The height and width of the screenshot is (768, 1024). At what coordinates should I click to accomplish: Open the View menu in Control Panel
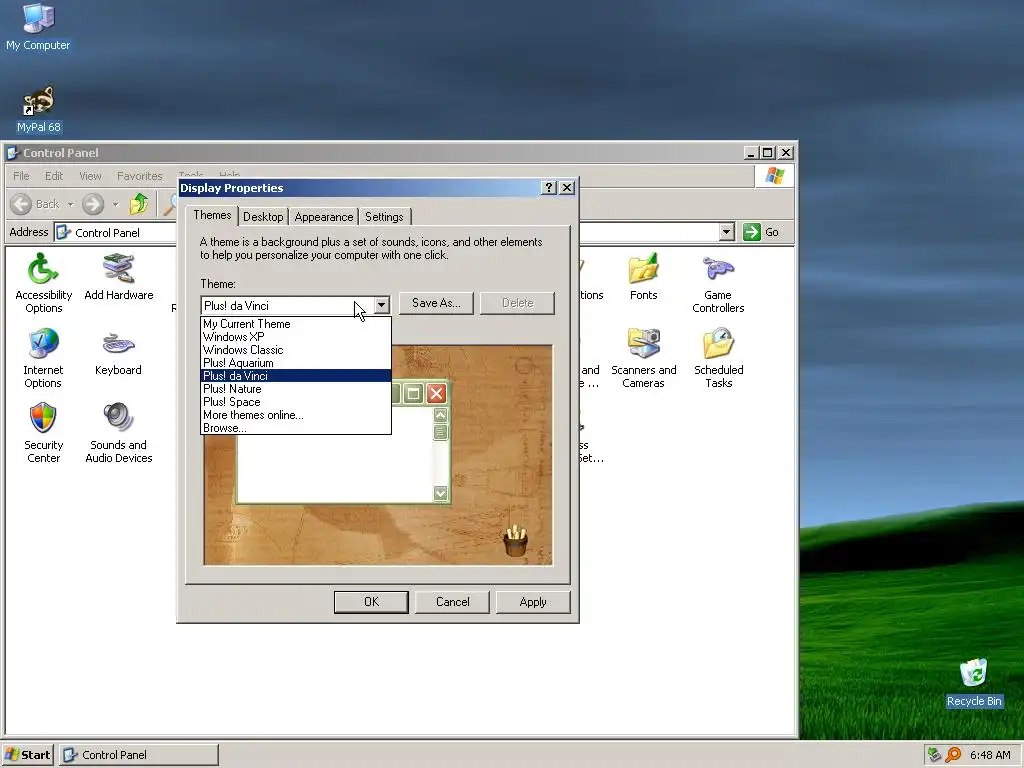tap(90, 176)
